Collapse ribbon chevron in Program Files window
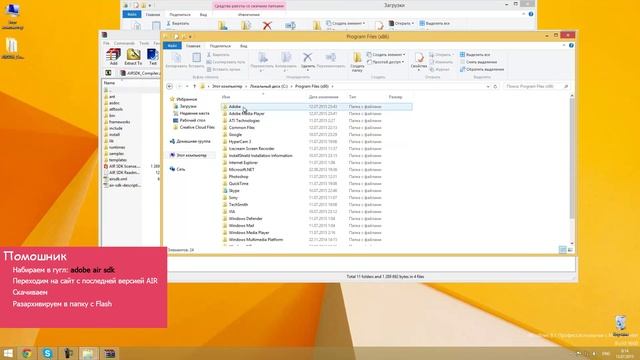 click(x=564, y=46)
